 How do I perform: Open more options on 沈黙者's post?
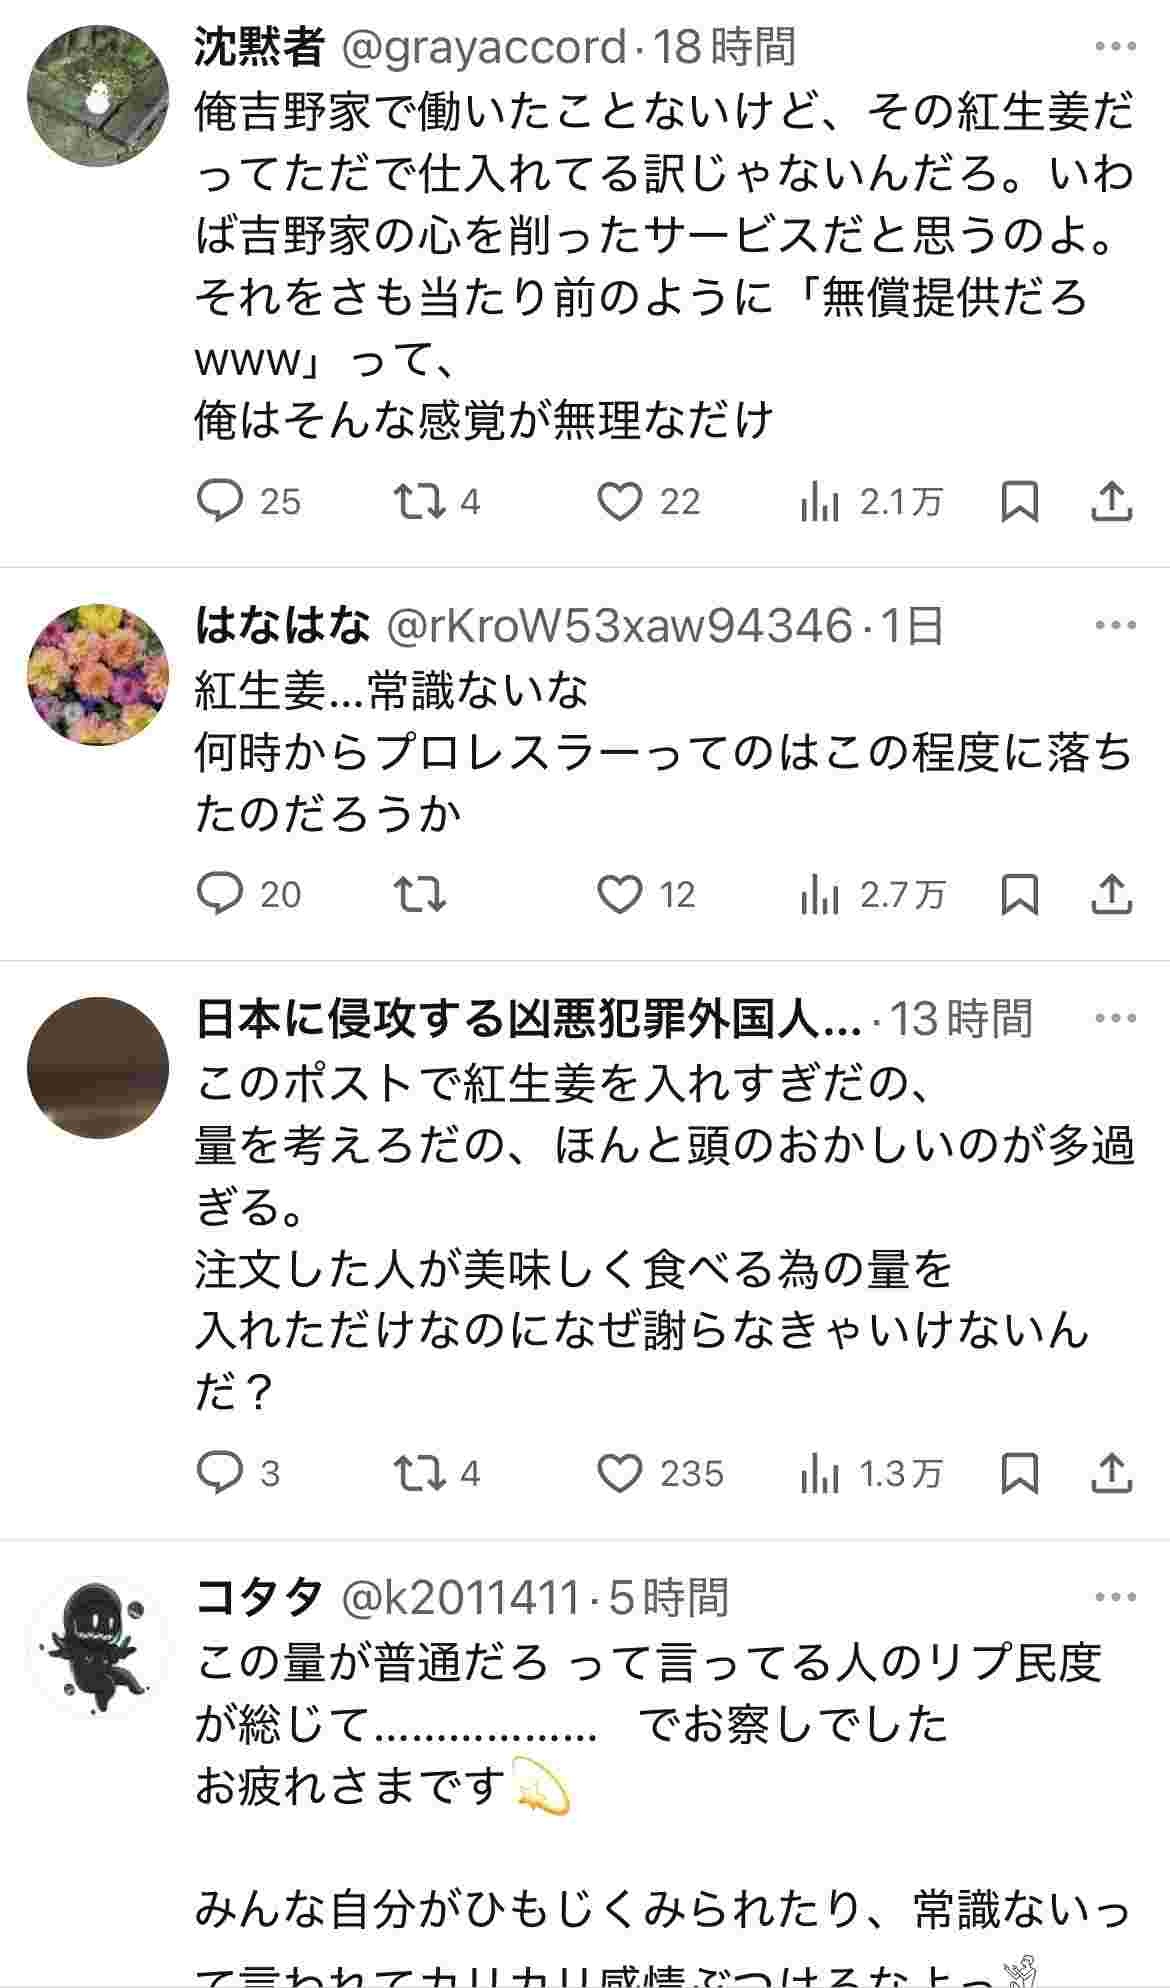click(1115, 46)
